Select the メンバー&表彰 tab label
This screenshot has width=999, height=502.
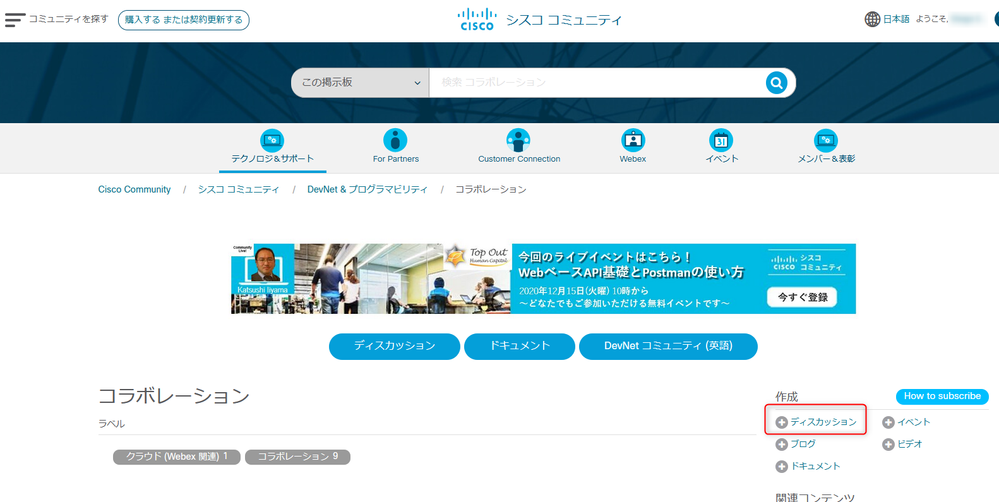(x=826, y=159)
